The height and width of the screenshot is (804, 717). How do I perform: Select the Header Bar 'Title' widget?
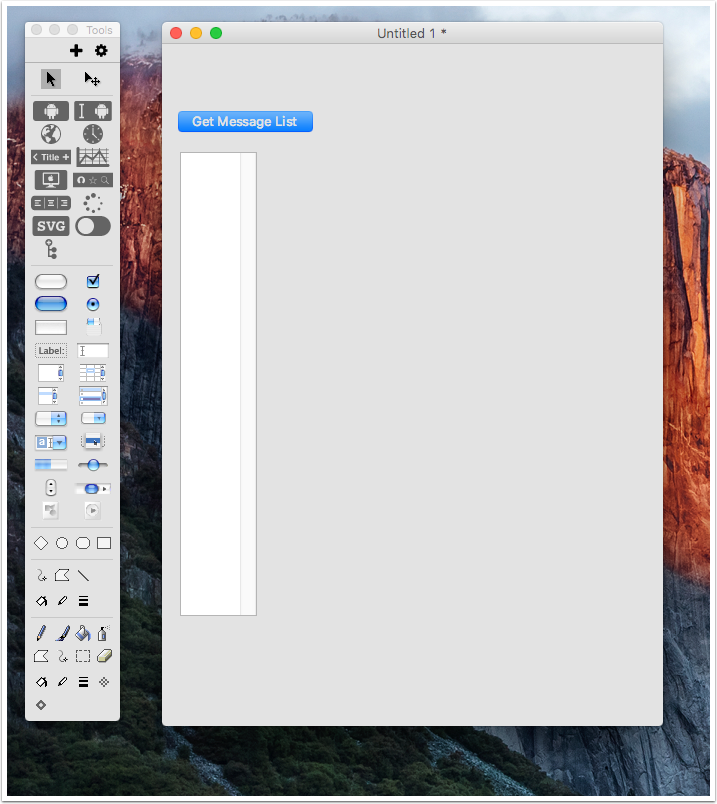tap(51, 157)
